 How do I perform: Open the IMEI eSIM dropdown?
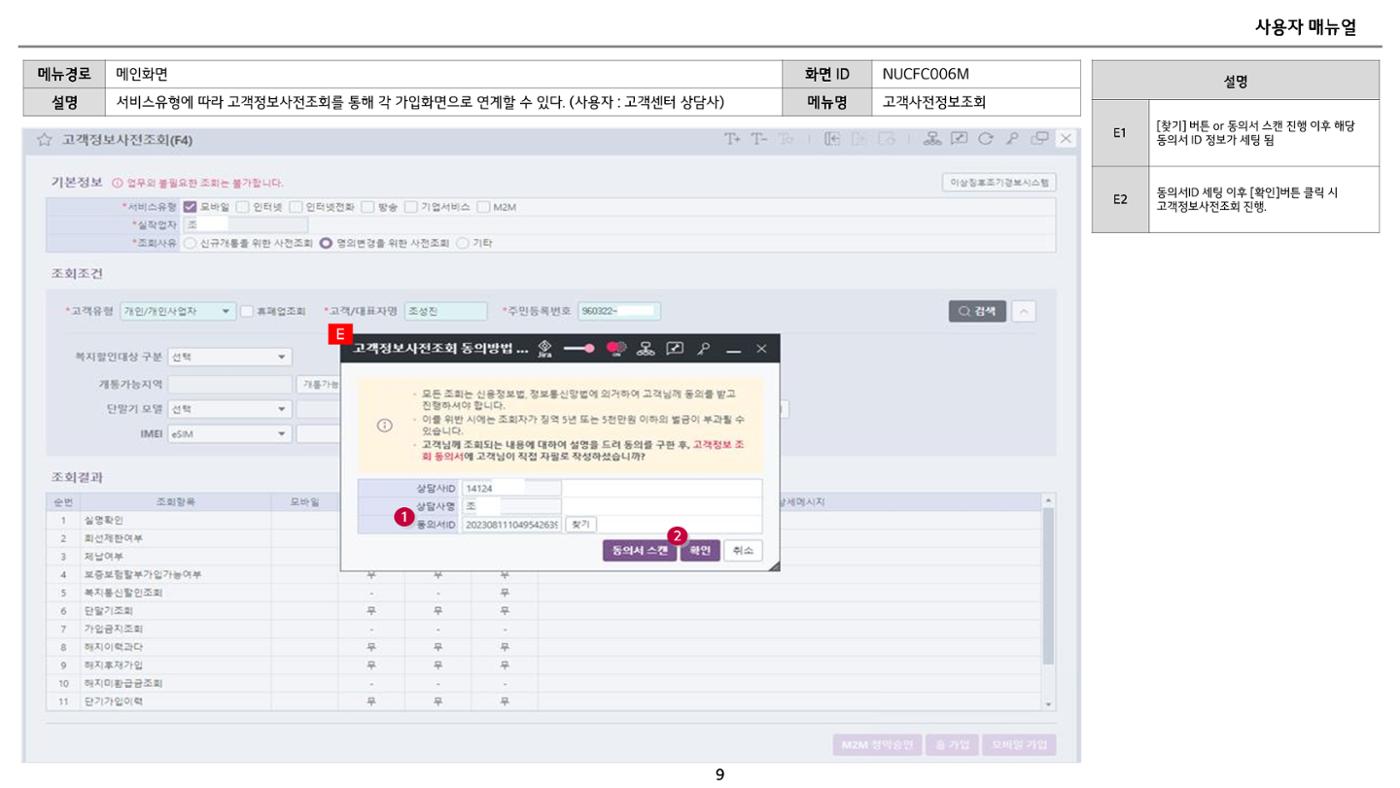tap(228, 433)
